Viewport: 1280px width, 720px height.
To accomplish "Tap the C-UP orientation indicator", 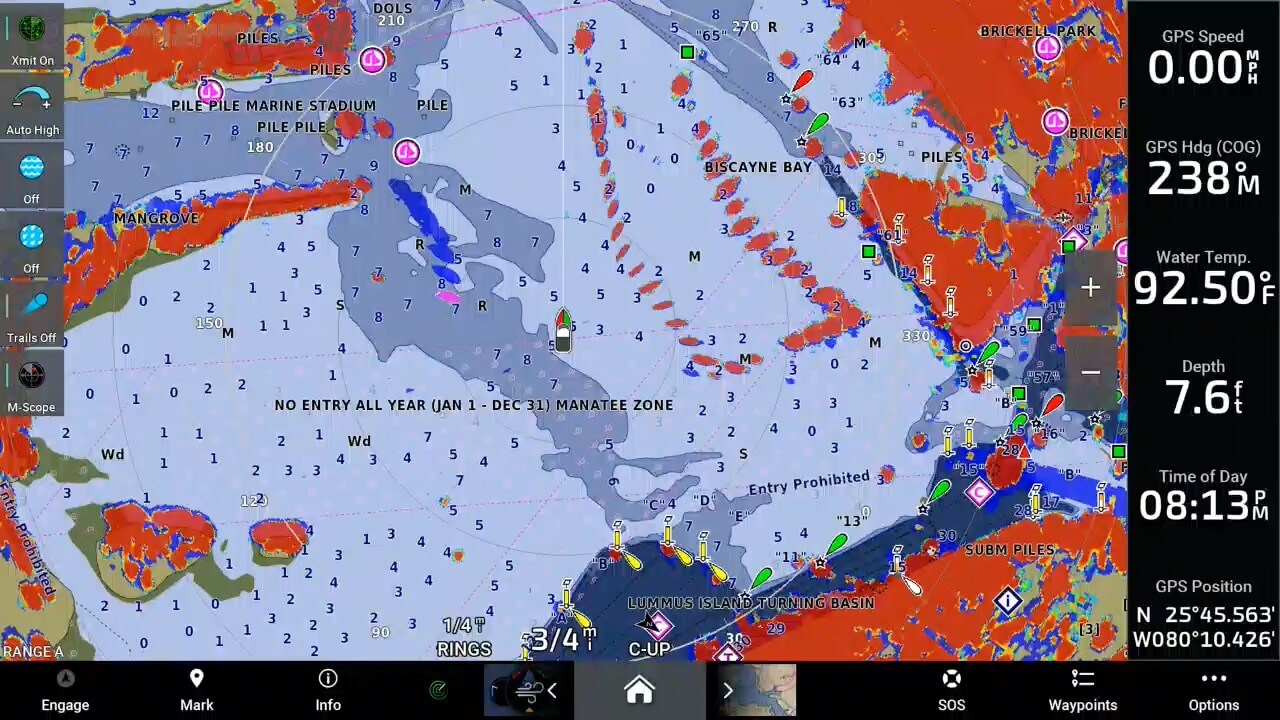I will pyautogui.click(x=649, y=649).
